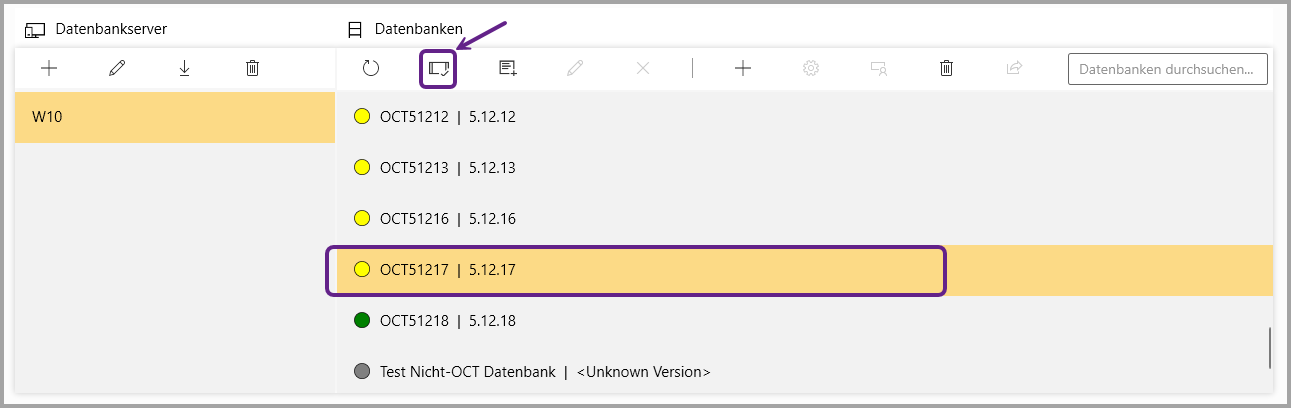Click the greyed-out share database icon

(1014, 68)
